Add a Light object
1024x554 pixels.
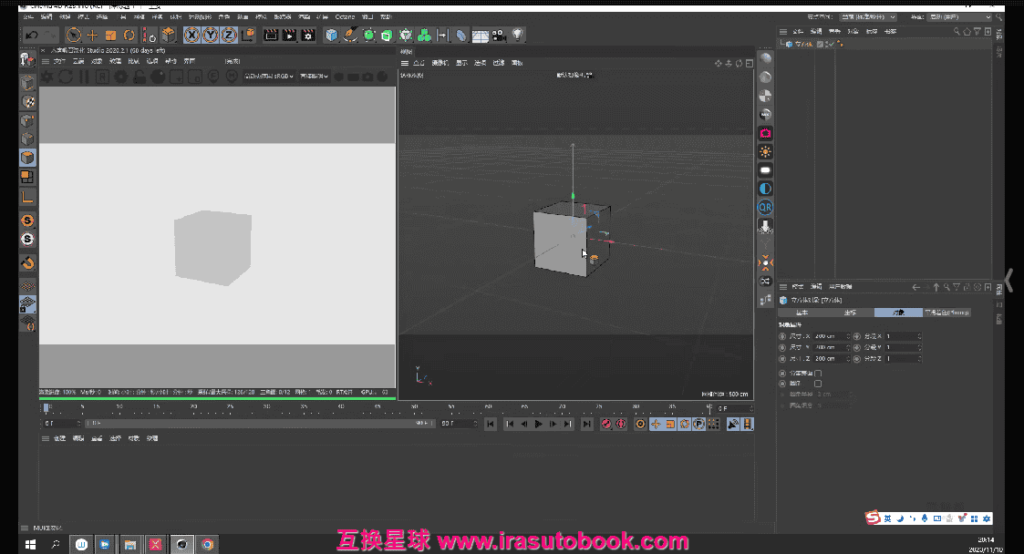518,35
